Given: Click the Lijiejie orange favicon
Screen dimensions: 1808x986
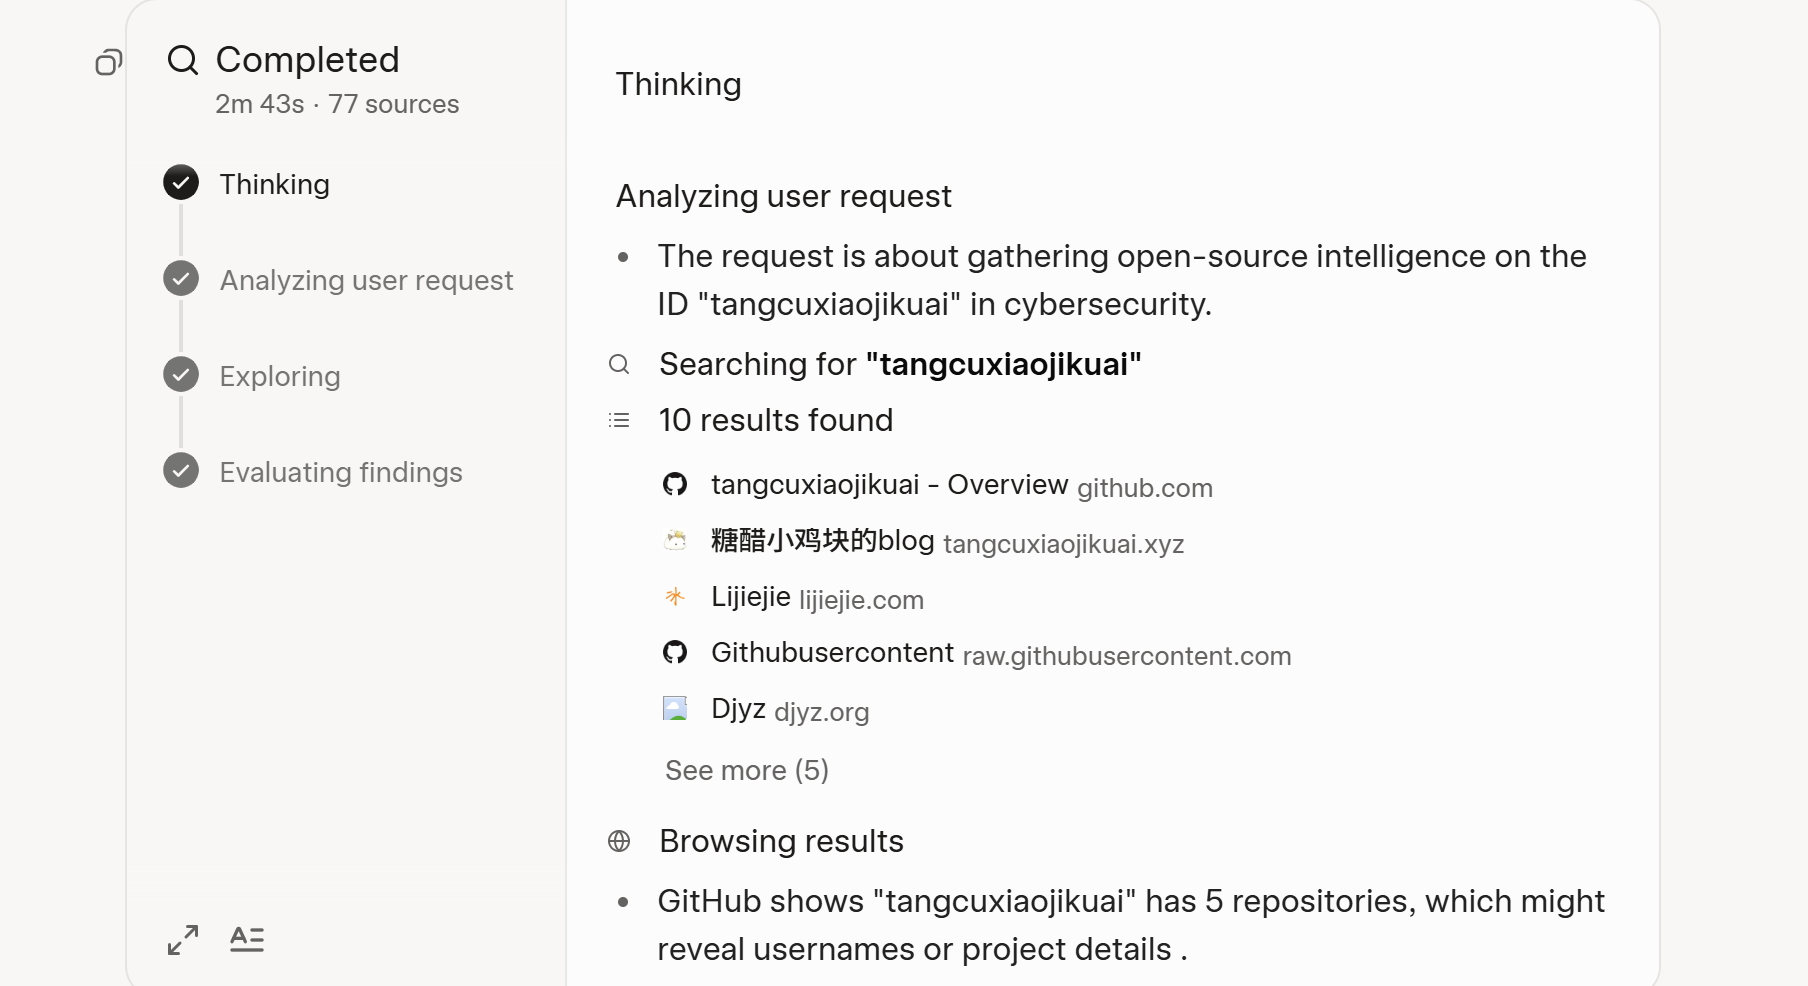Looking at the screenshot, I should 675,597.
